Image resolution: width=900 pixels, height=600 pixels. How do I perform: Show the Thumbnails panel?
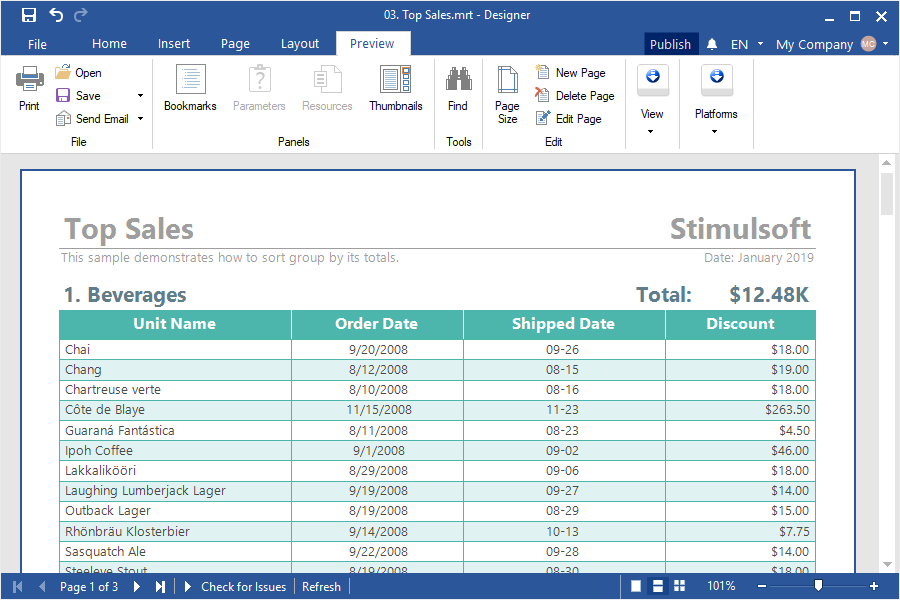point(395,88)
